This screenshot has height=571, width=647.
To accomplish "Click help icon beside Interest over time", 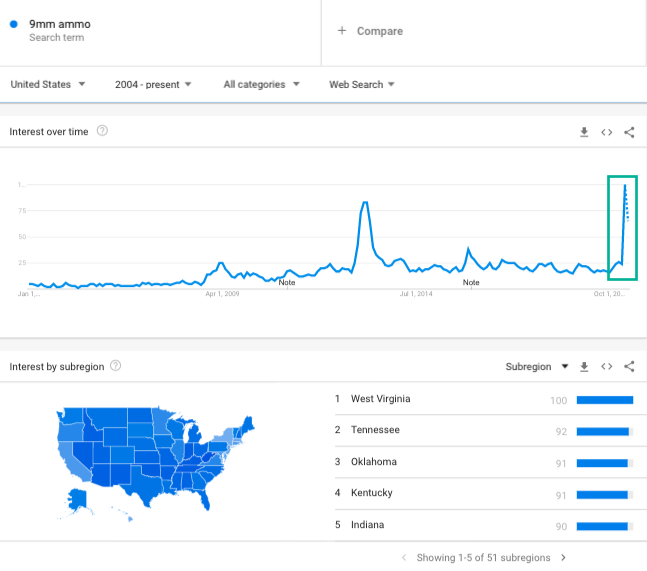I will pyautogui.click(x=102, y=131).
